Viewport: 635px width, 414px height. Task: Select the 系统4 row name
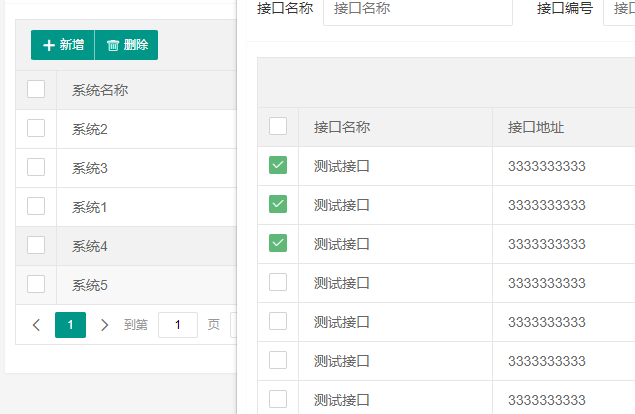90,246
